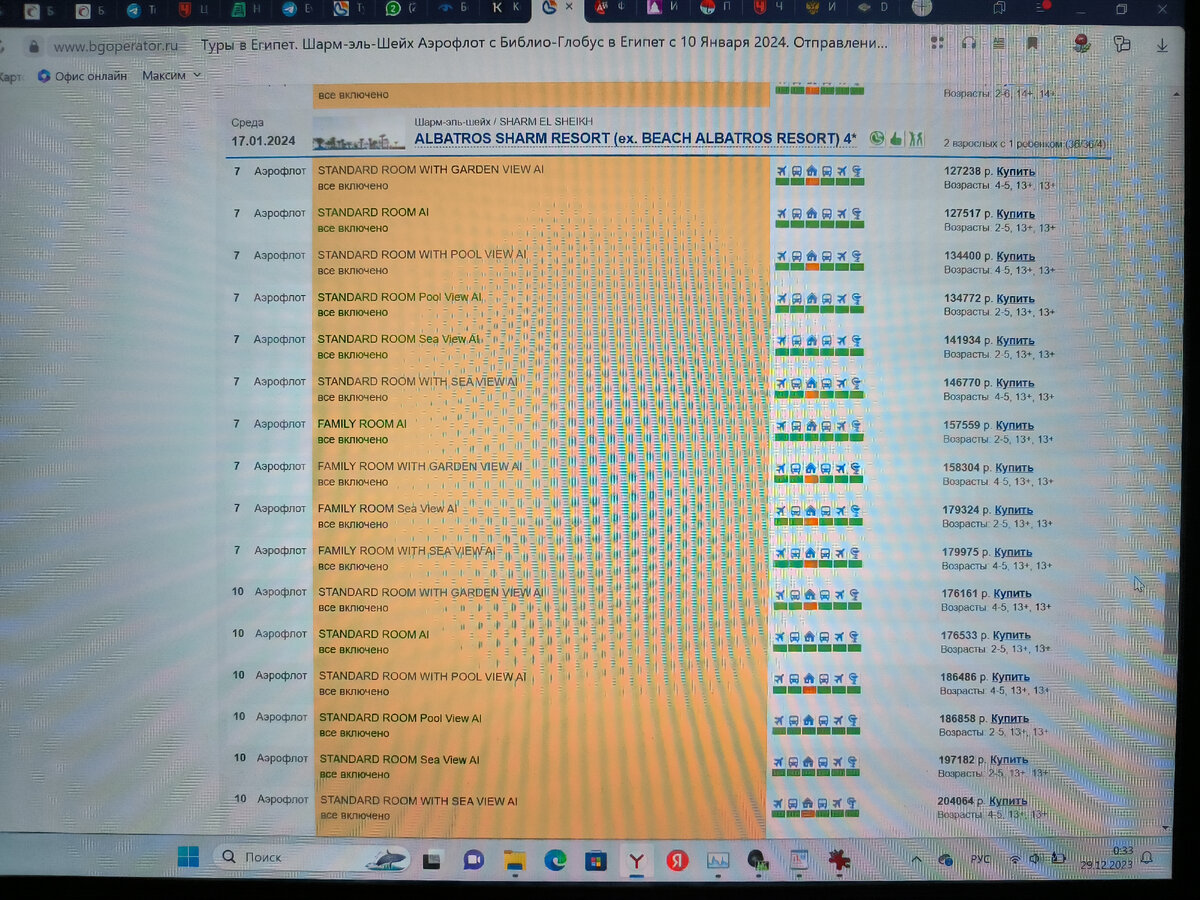Image resolution: width=1200 pixels, height=900 pixels.
Task: Click house accommodation icon in 176533 р. row
Action: click(809, 635)
